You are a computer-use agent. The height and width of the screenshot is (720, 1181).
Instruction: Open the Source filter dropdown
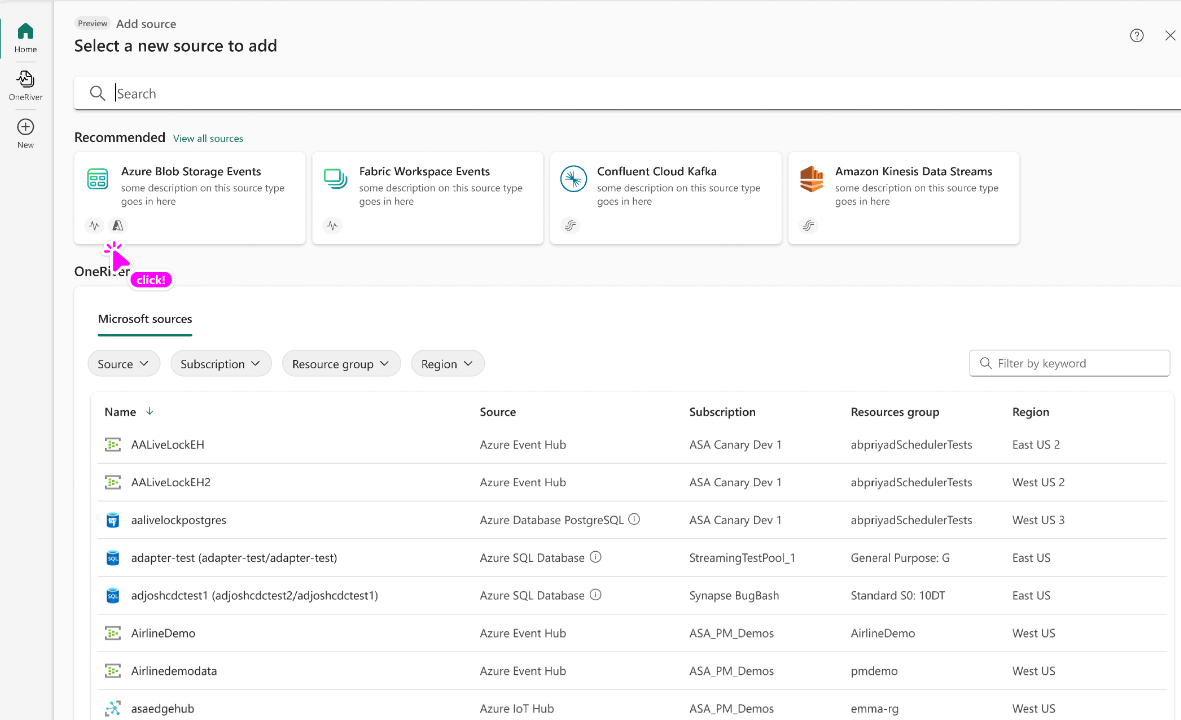[x=124, y=364]
